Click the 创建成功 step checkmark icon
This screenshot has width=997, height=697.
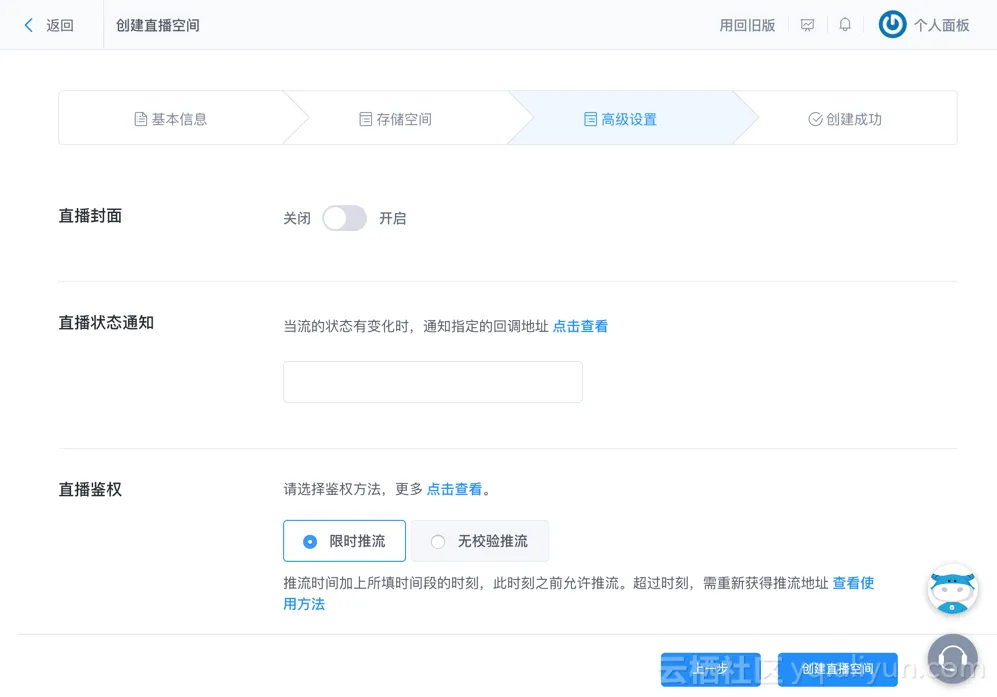pos(815,119)
